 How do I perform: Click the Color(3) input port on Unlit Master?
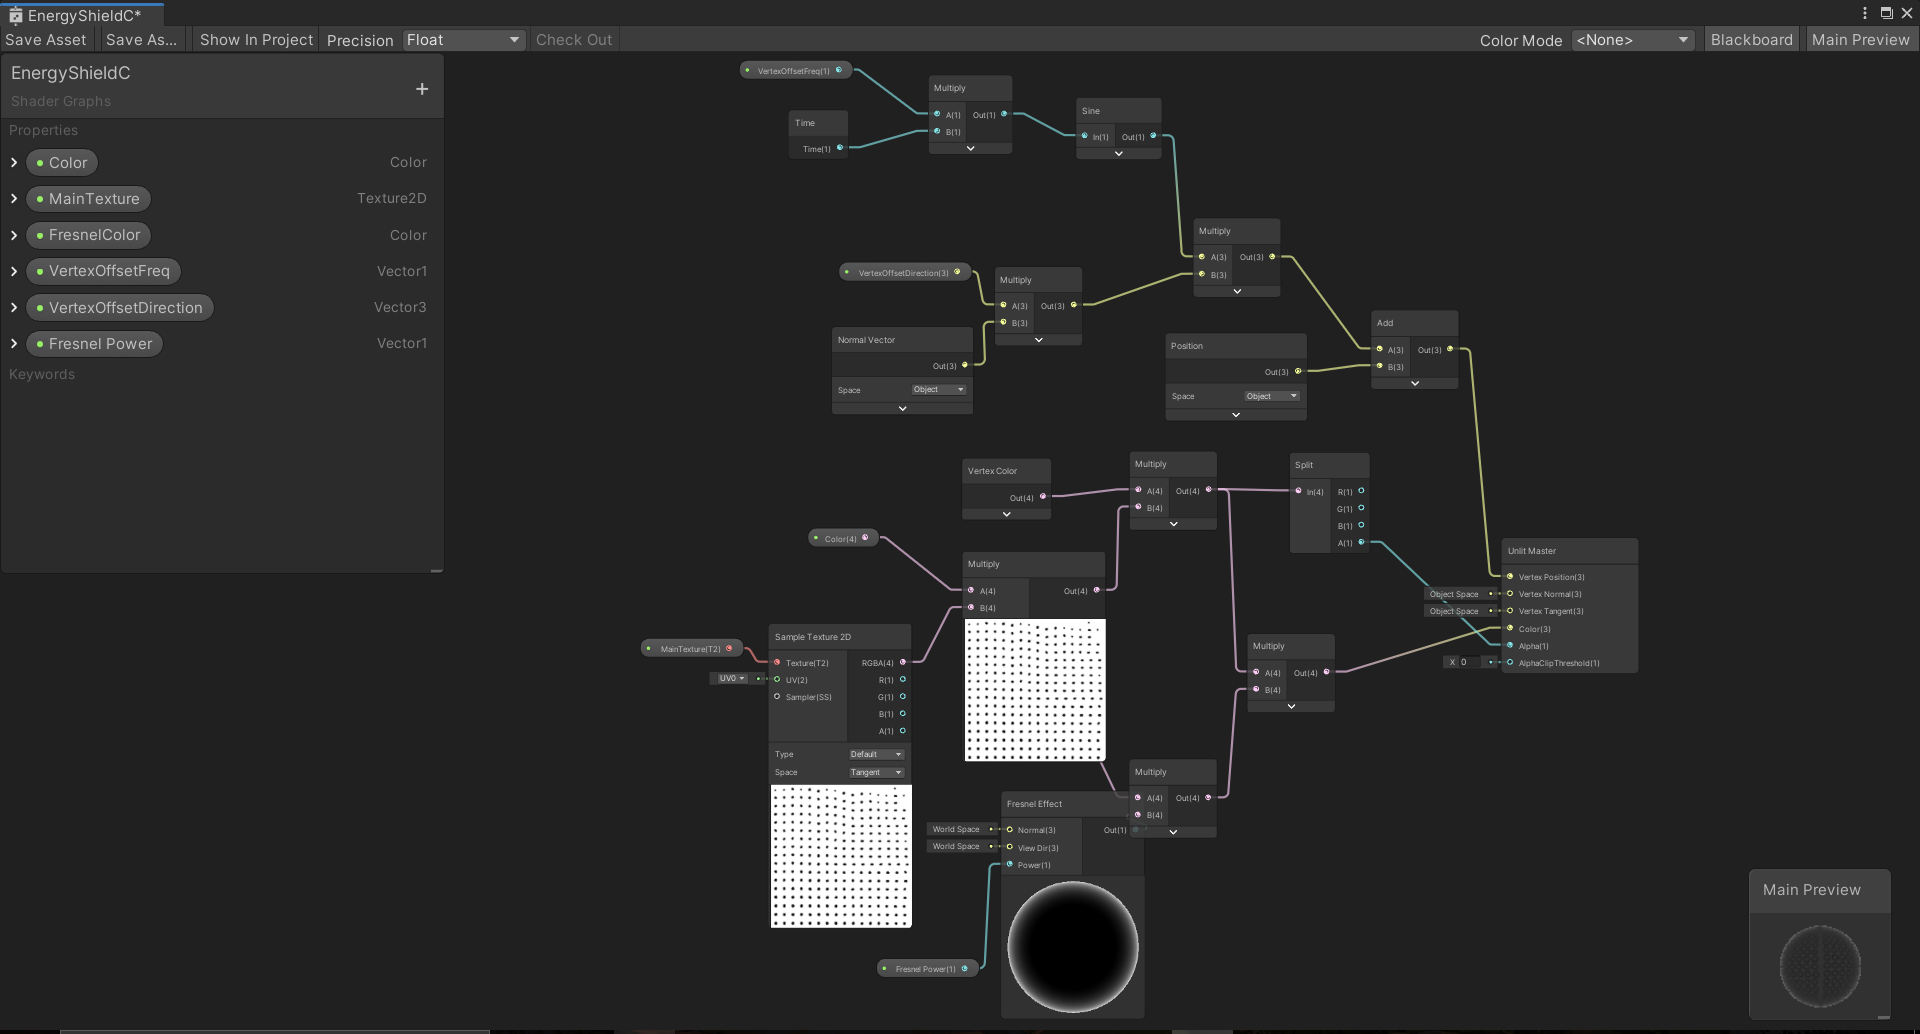click(1510, 629)
